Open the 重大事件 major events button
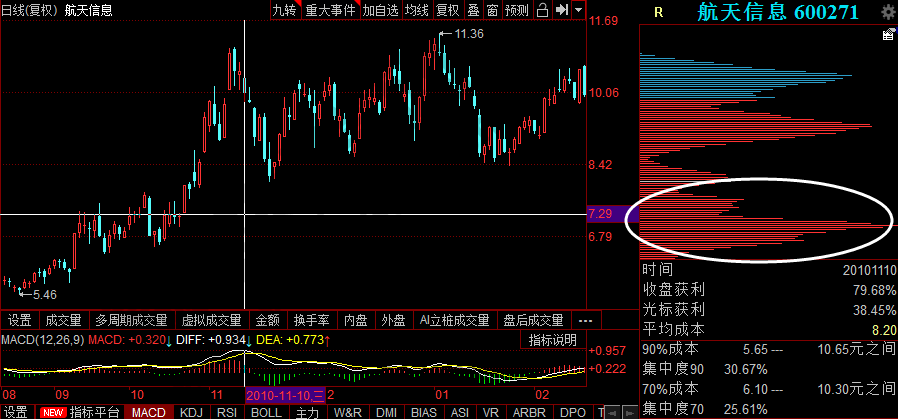The image size is (898, 419). pyautogui.click(x=330, y=10)
